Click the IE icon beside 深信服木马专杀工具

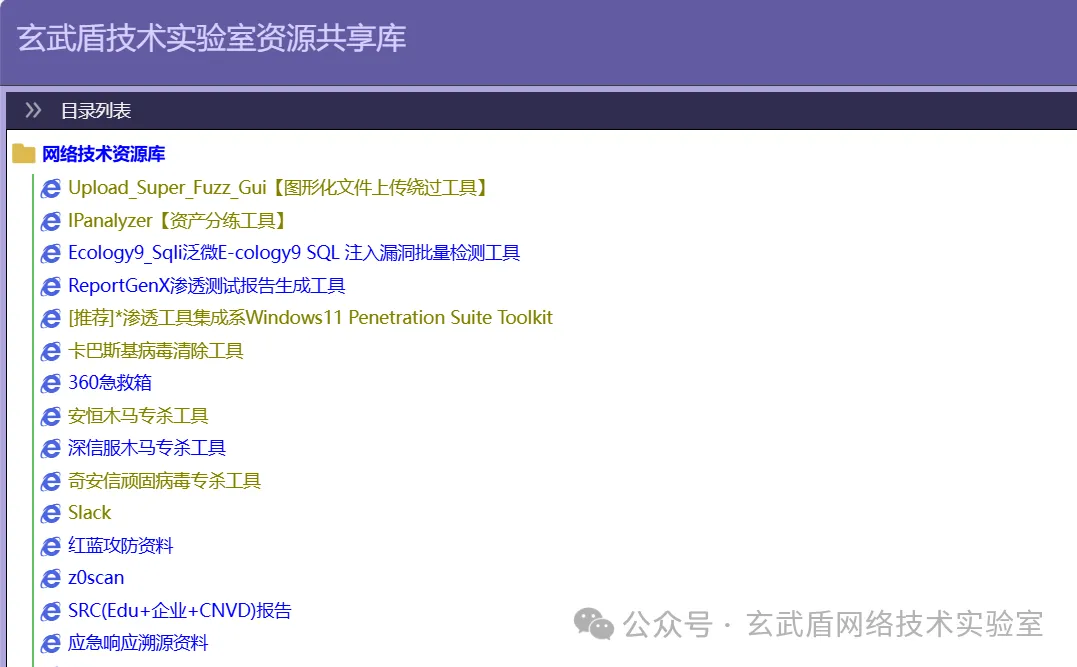(51, 449)
